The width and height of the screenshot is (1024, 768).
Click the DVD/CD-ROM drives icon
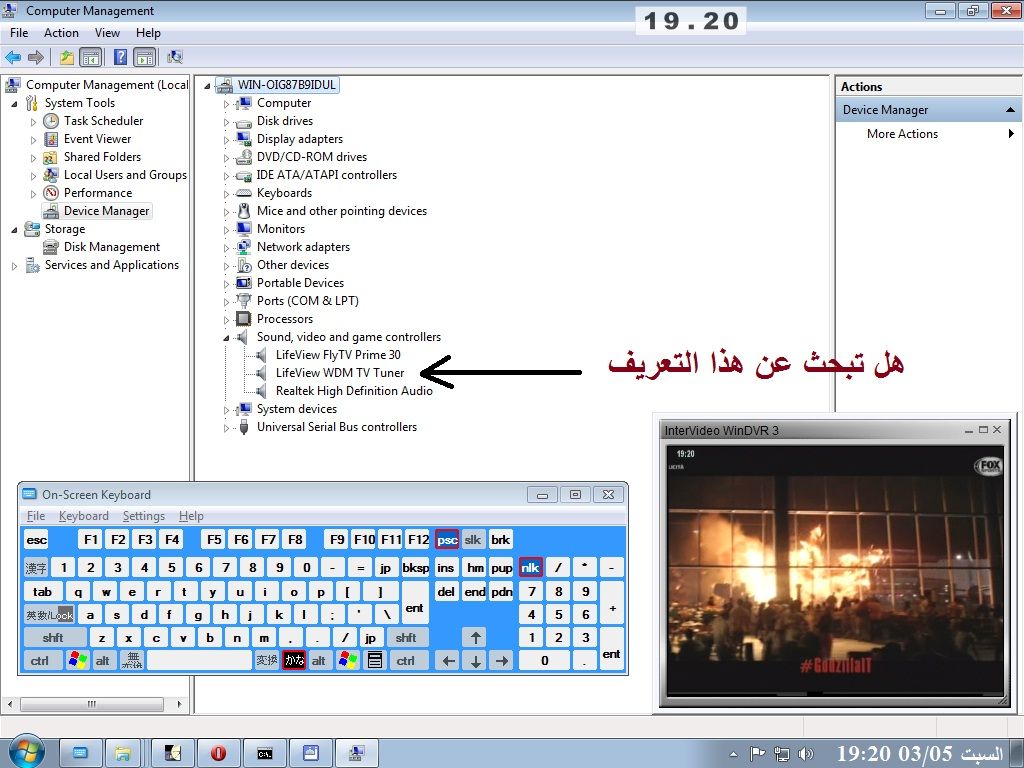[244, 157]
